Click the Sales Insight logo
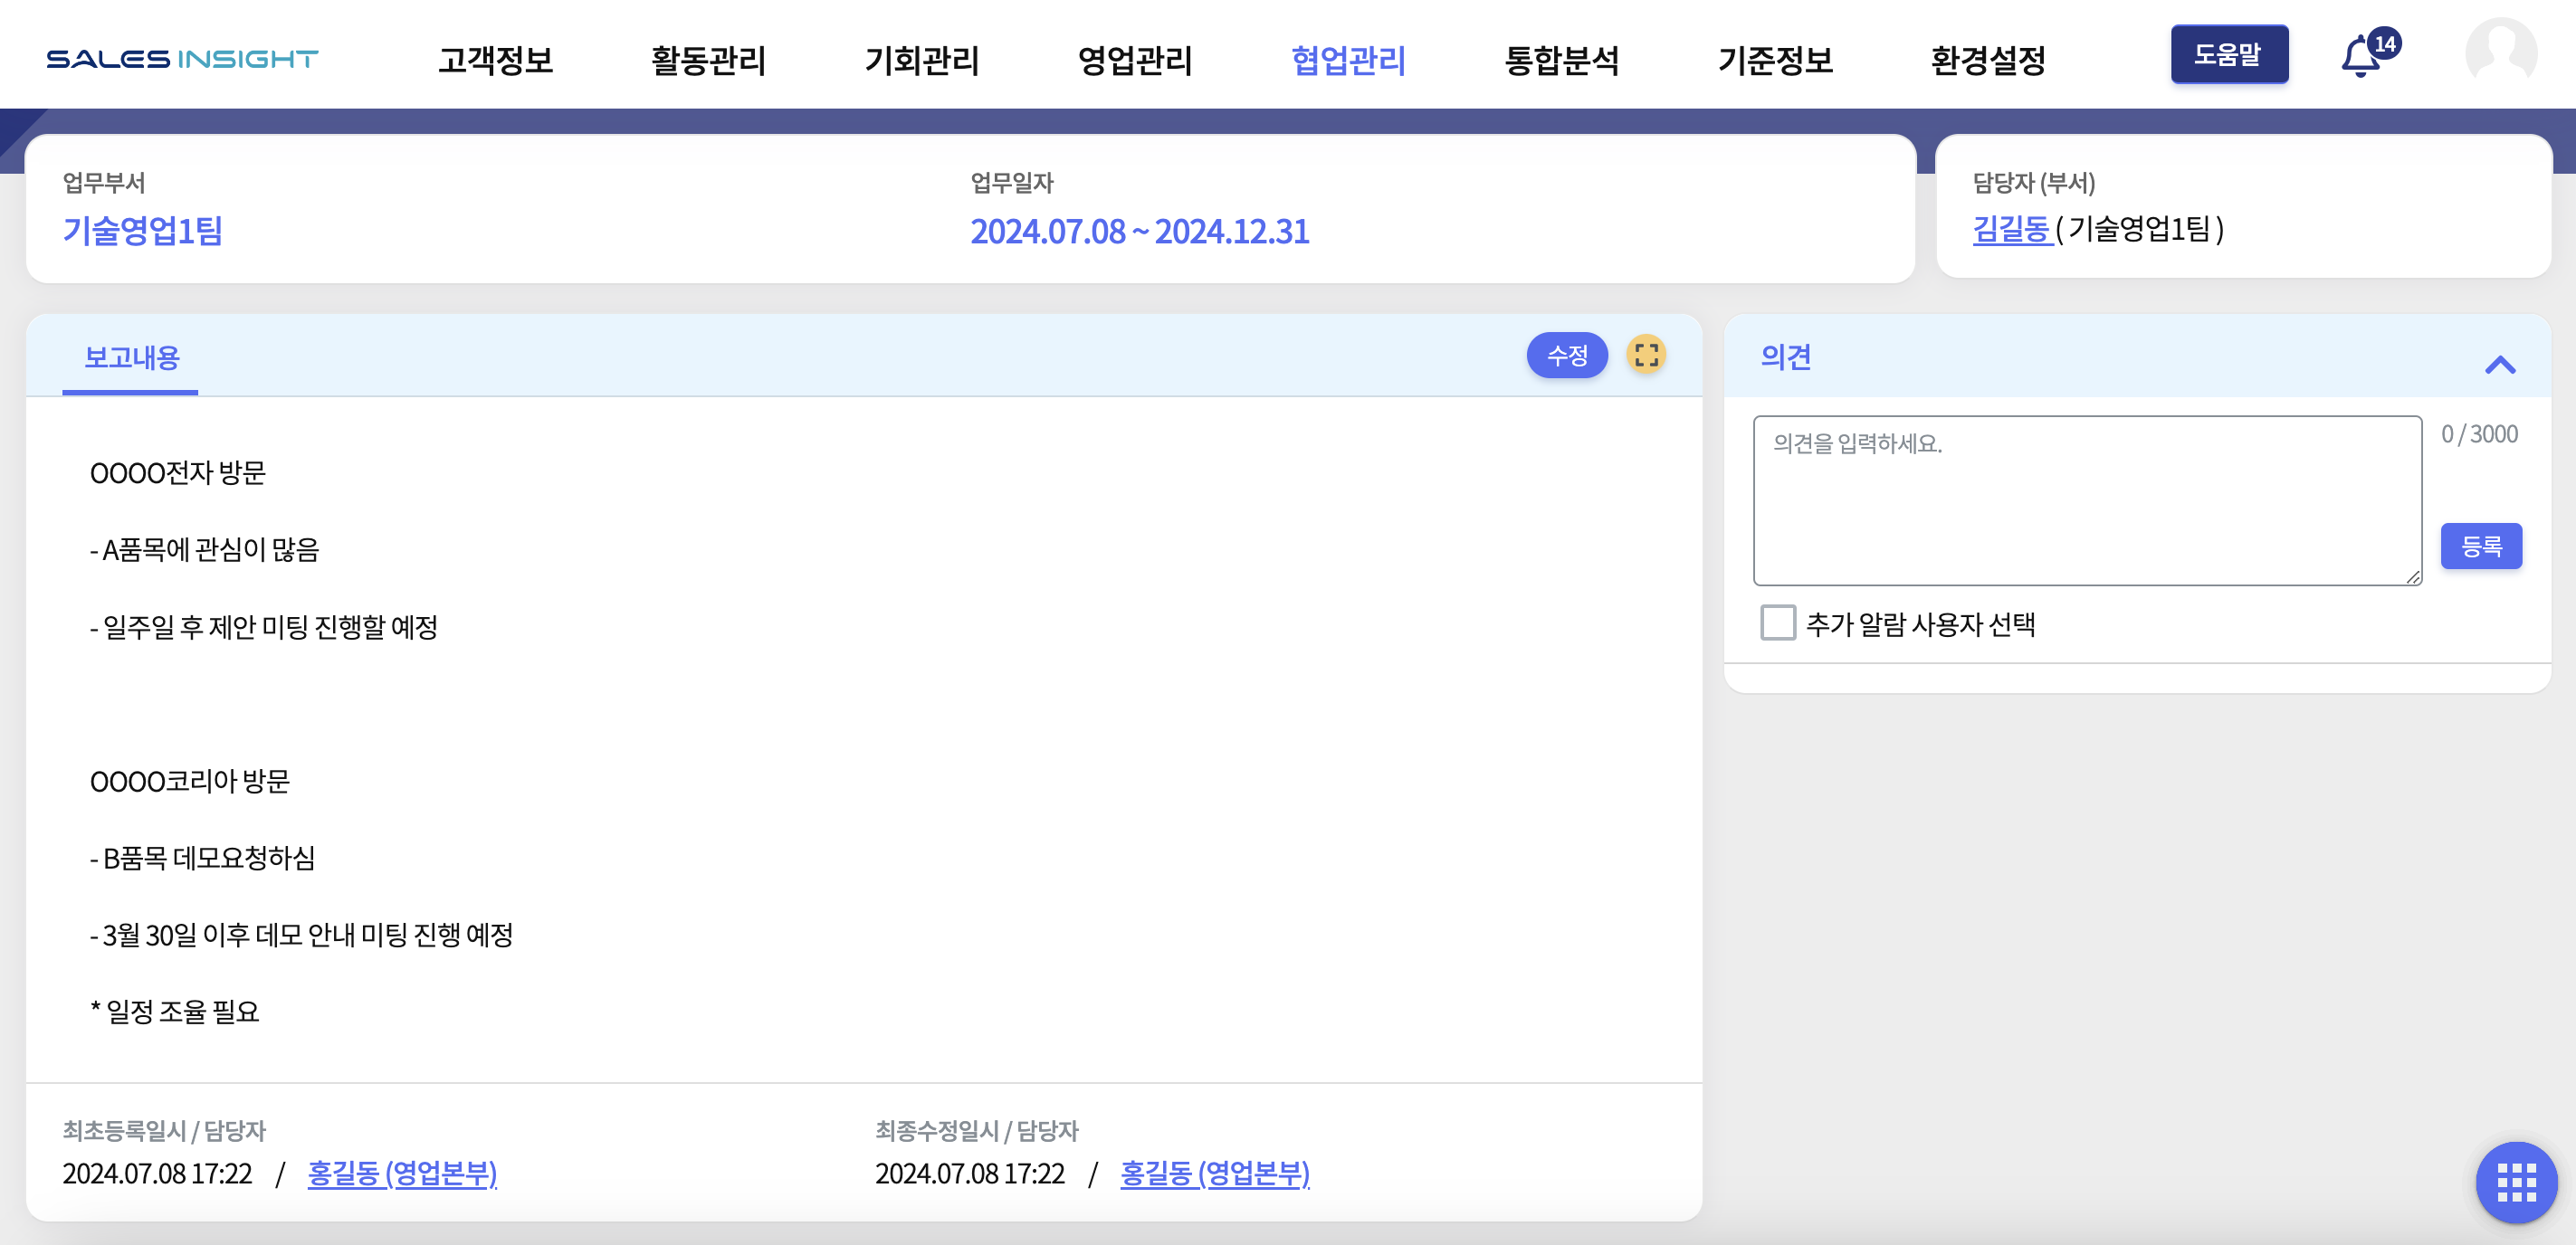2576x1245 pixels. pos(182,59)
